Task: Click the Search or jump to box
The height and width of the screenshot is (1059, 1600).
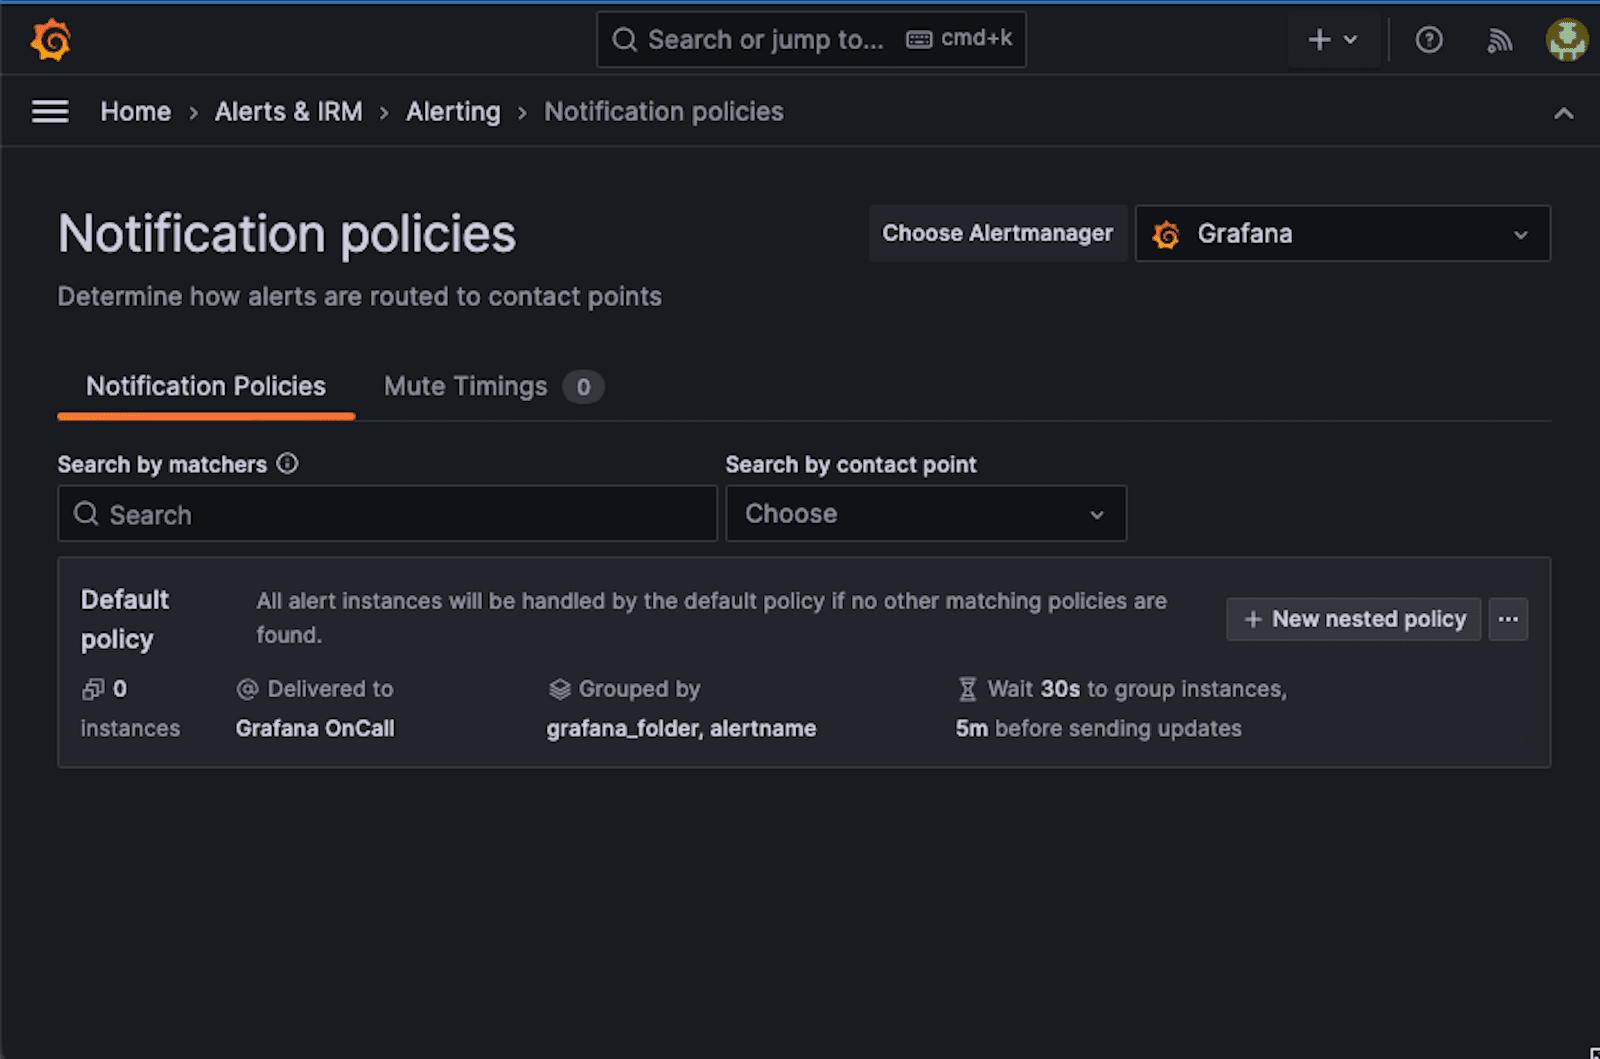Action: click(x=811, y=40)
